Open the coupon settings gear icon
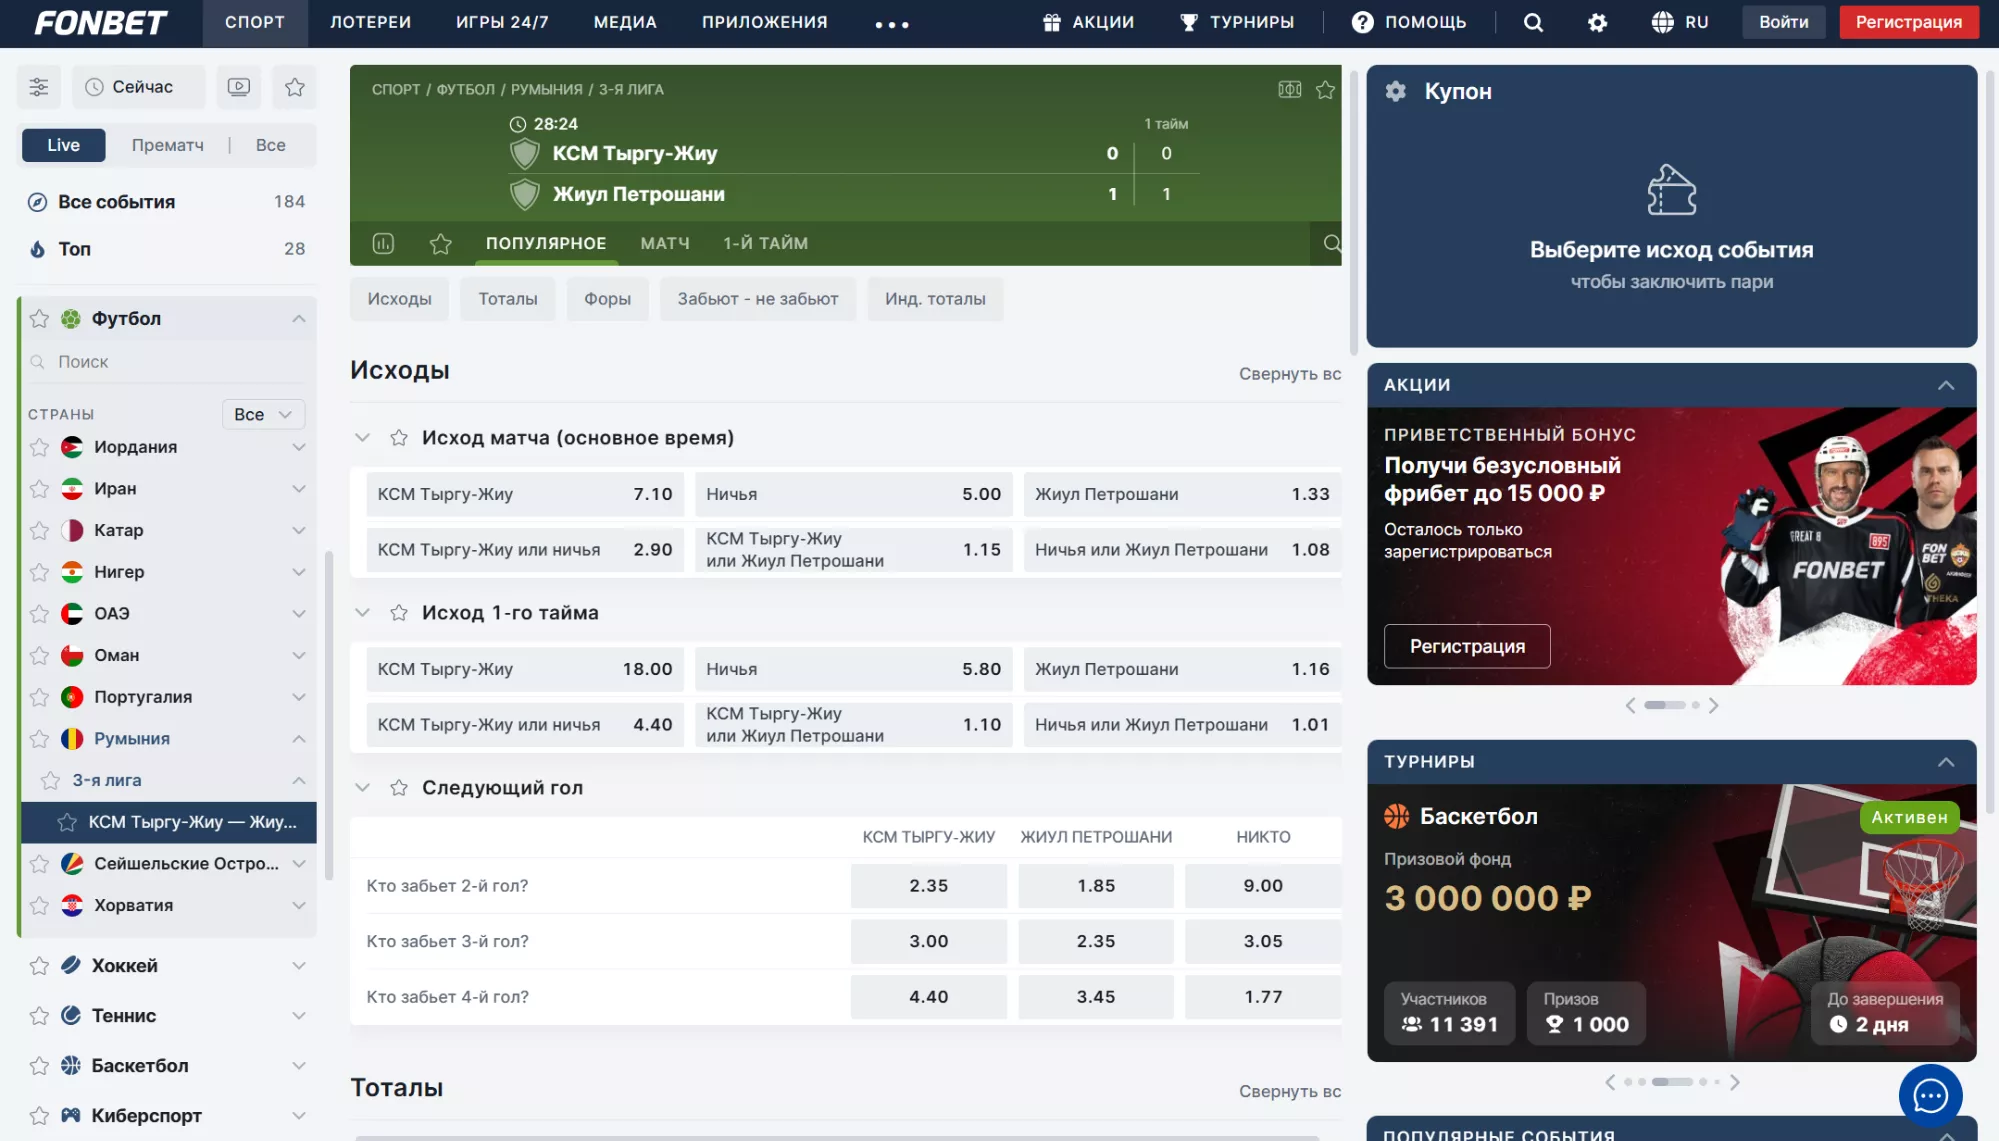 coord(1396,91)
